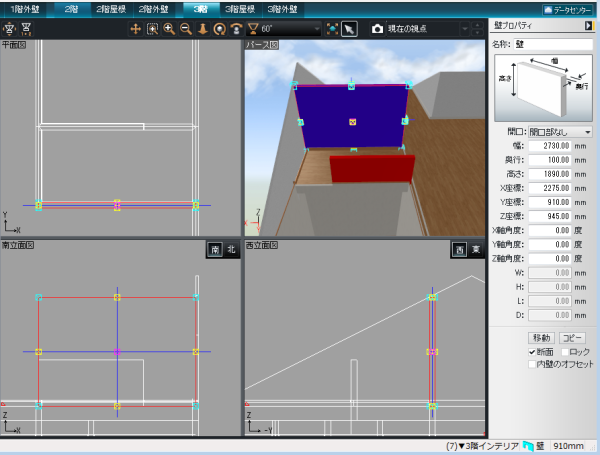Expand the 現在の視点 viewpoint dropdown
This screenshot has width=600, height=455.
[x=465, y=29]
